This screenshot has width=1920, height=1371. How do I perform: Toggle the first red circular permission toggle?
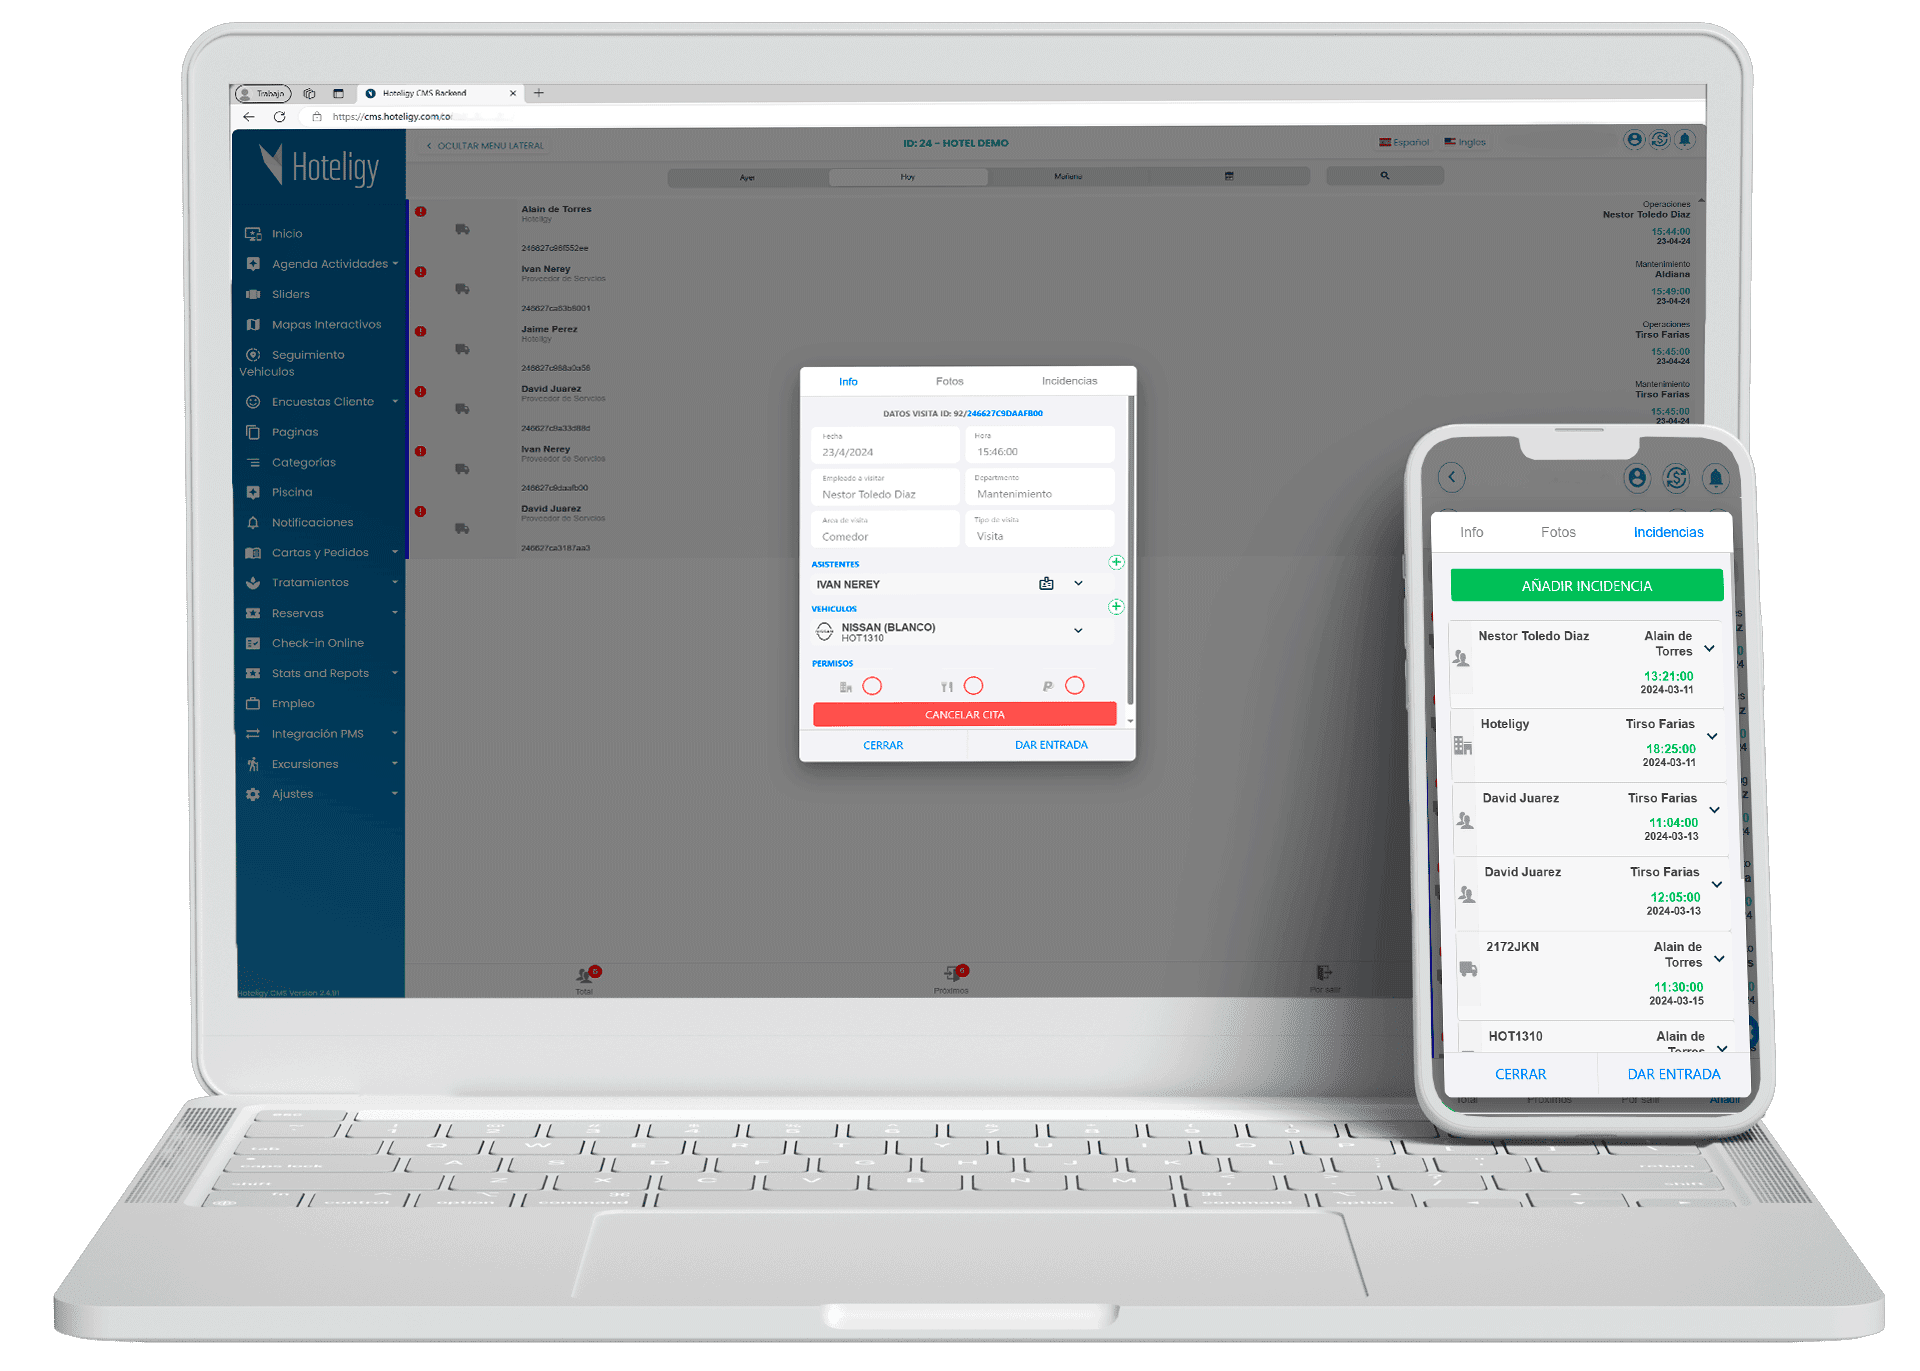(874, 686)
